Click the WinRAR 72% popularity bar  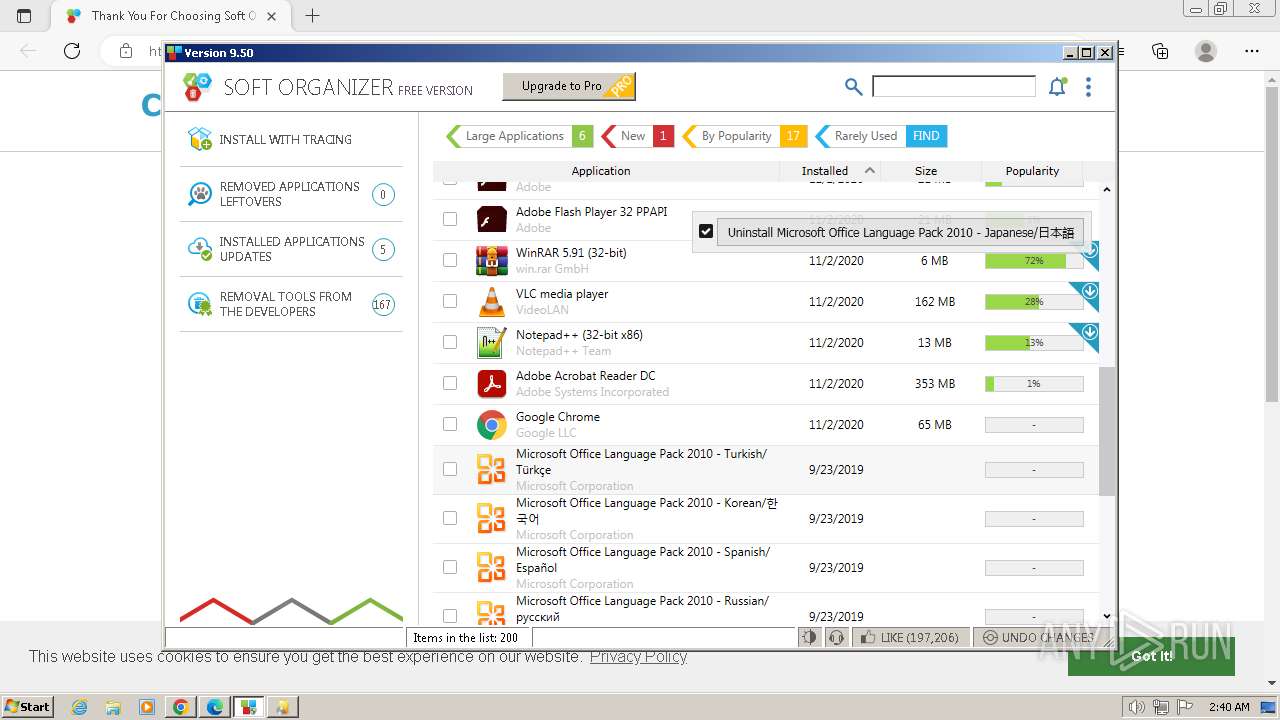[1034, 260]
